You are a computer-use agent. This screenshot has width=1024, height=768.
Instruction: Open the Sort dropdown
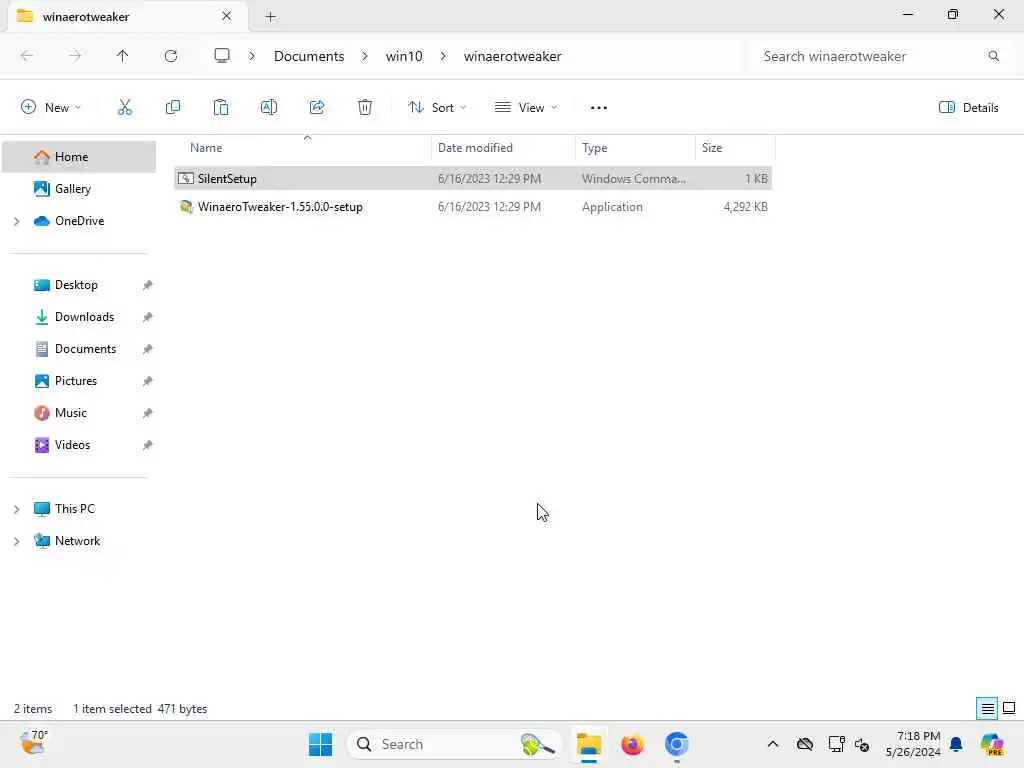pos(437,108)
